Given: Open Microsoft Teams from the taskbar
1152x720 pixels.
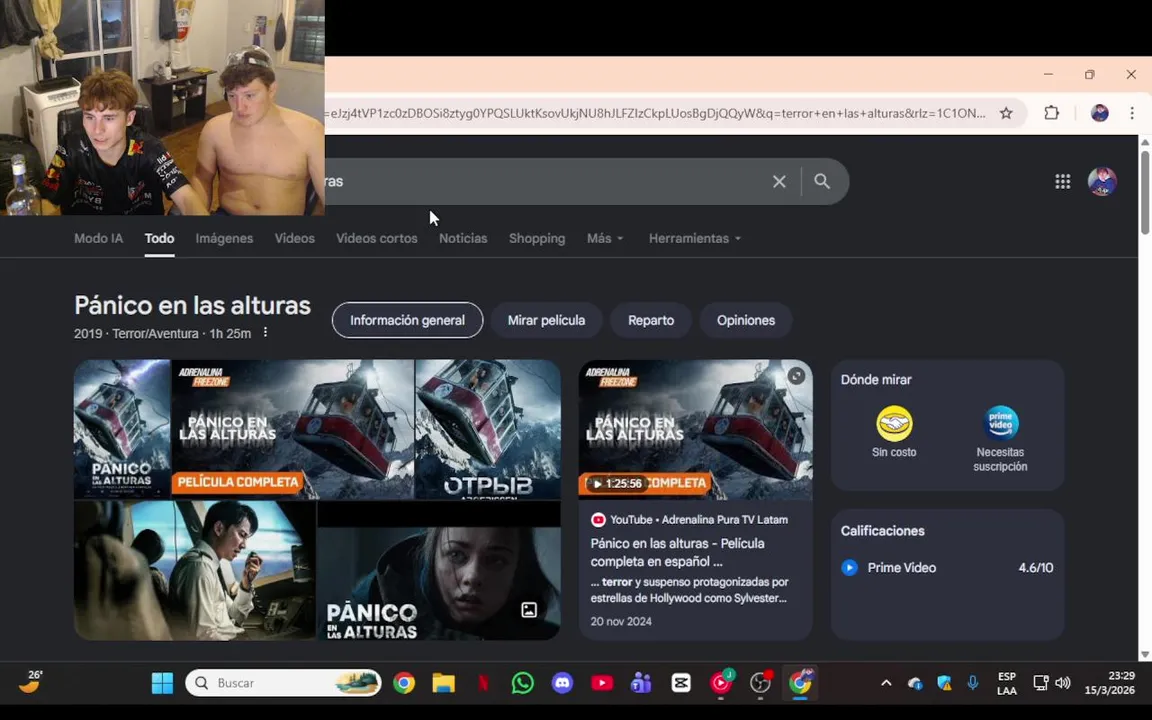Looking at the screenshot, I should 641,683.
